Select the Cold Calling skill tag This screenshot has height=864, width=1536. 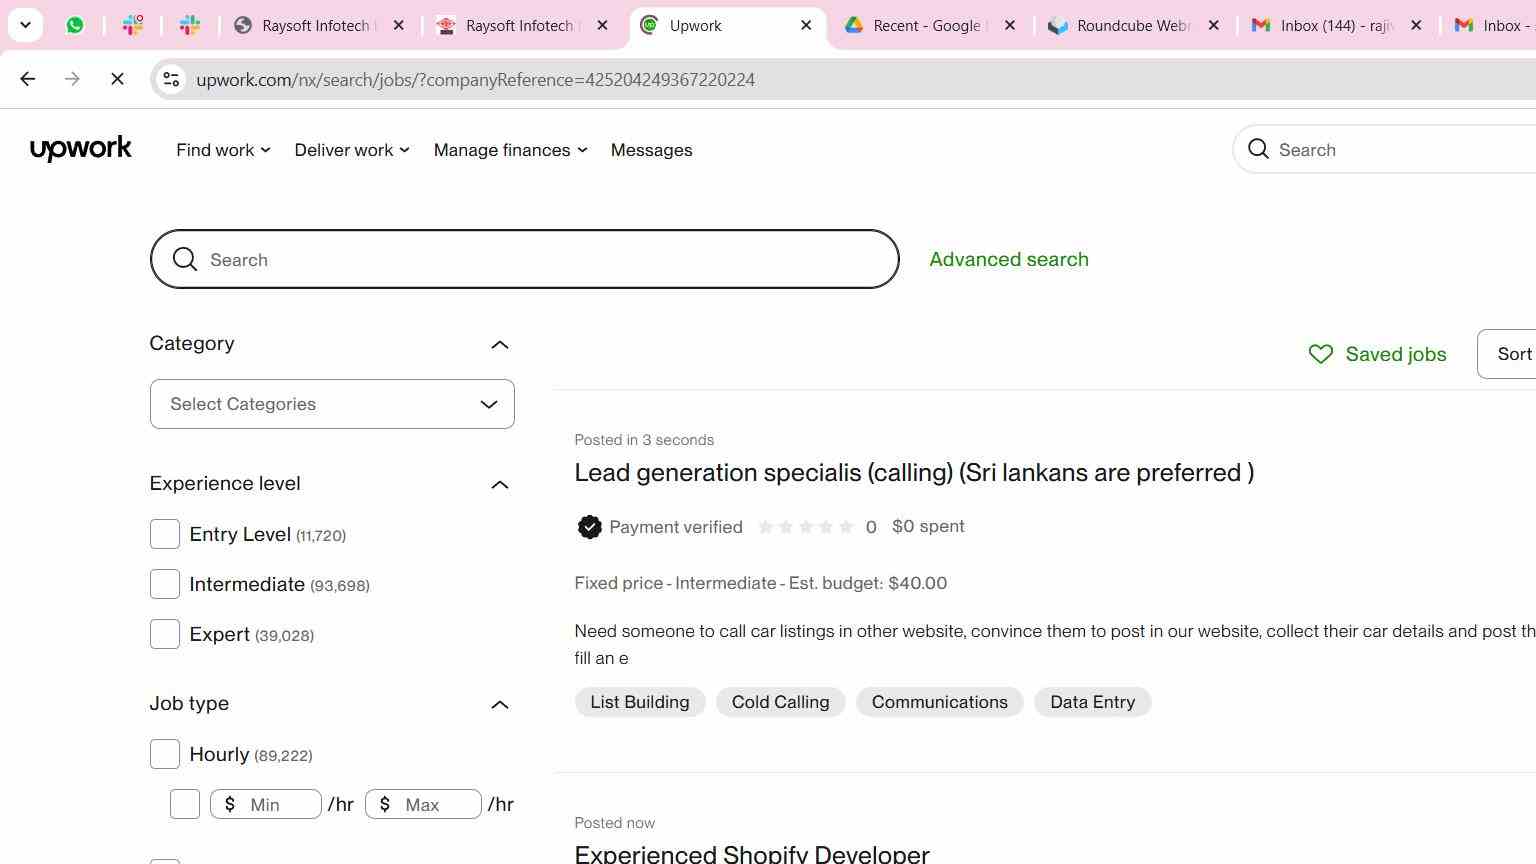(780, 702)
